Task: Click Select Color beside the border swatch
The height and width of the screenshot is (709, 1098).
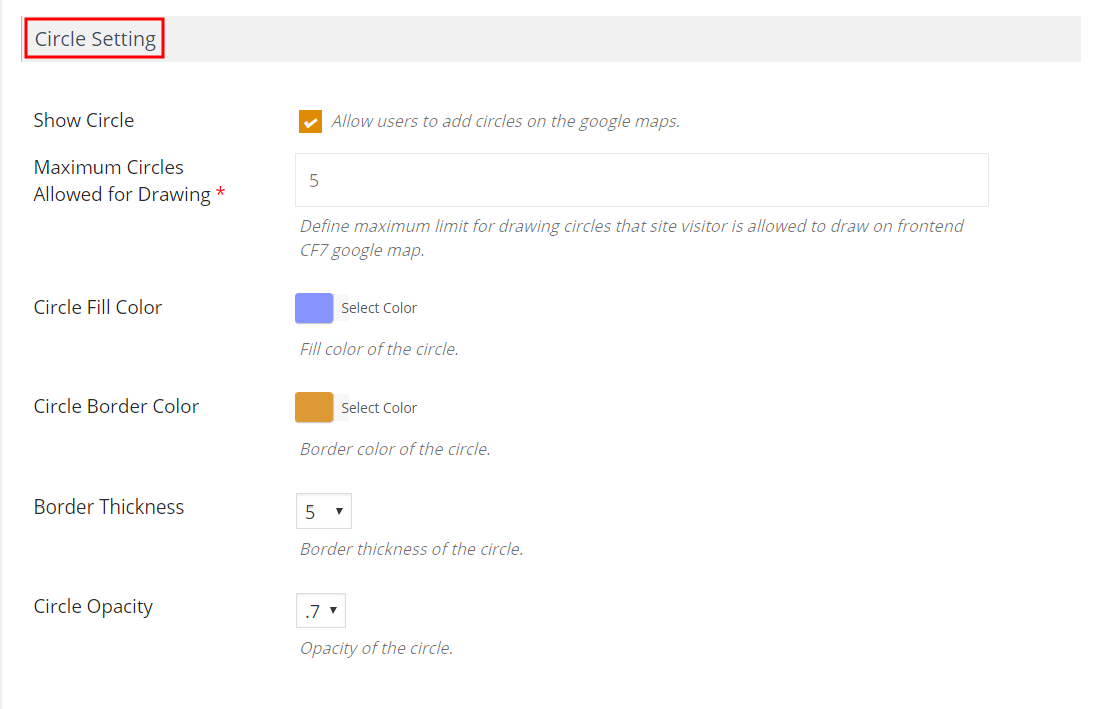Action: click(x=379, y=408)
